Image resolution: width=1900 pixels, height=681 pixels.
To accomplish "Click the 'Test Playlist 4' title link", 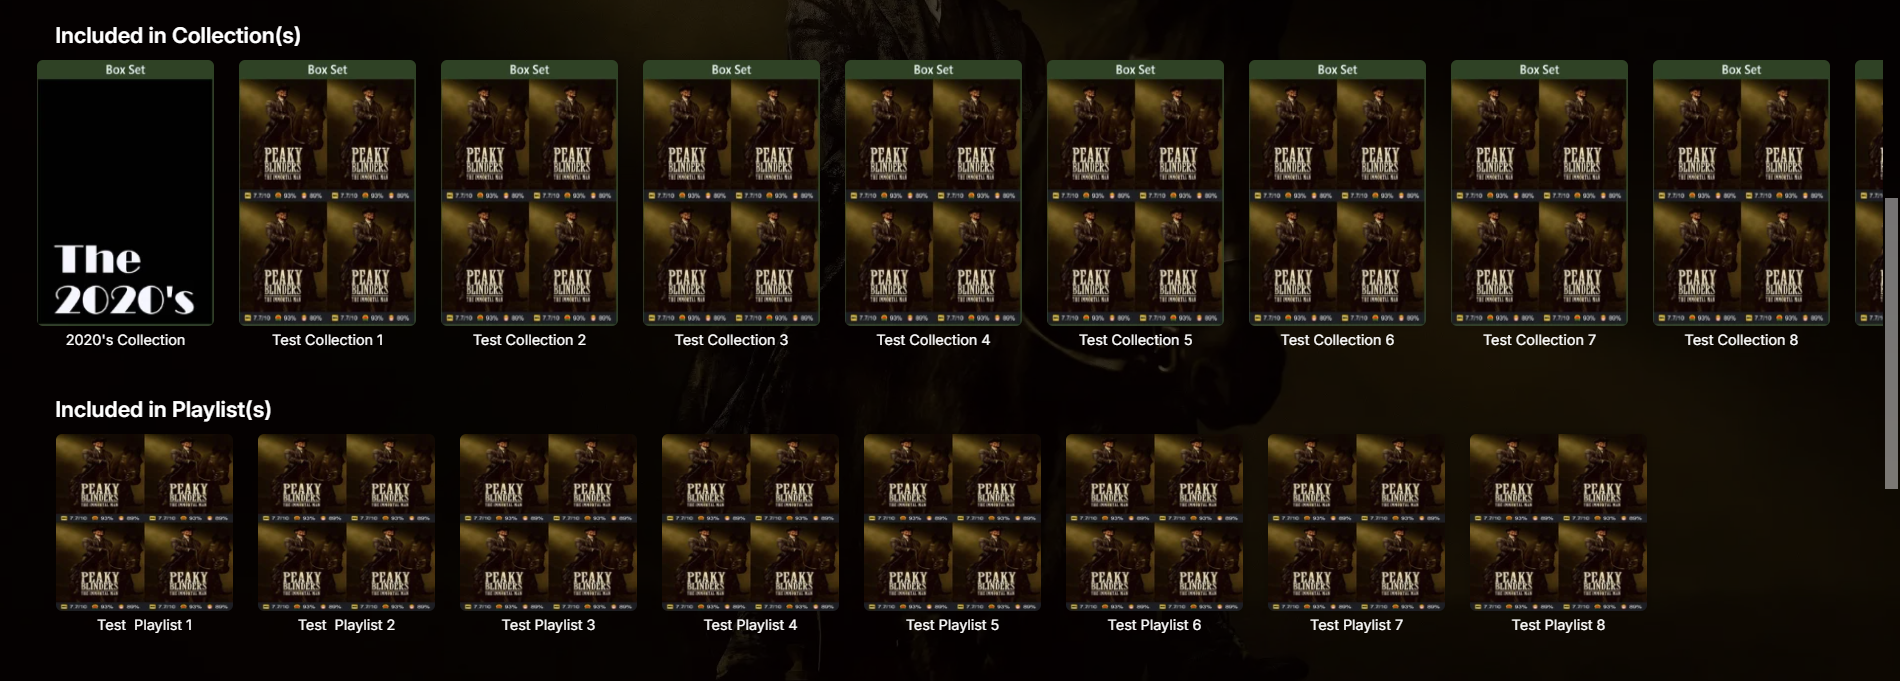I will 750,625.
